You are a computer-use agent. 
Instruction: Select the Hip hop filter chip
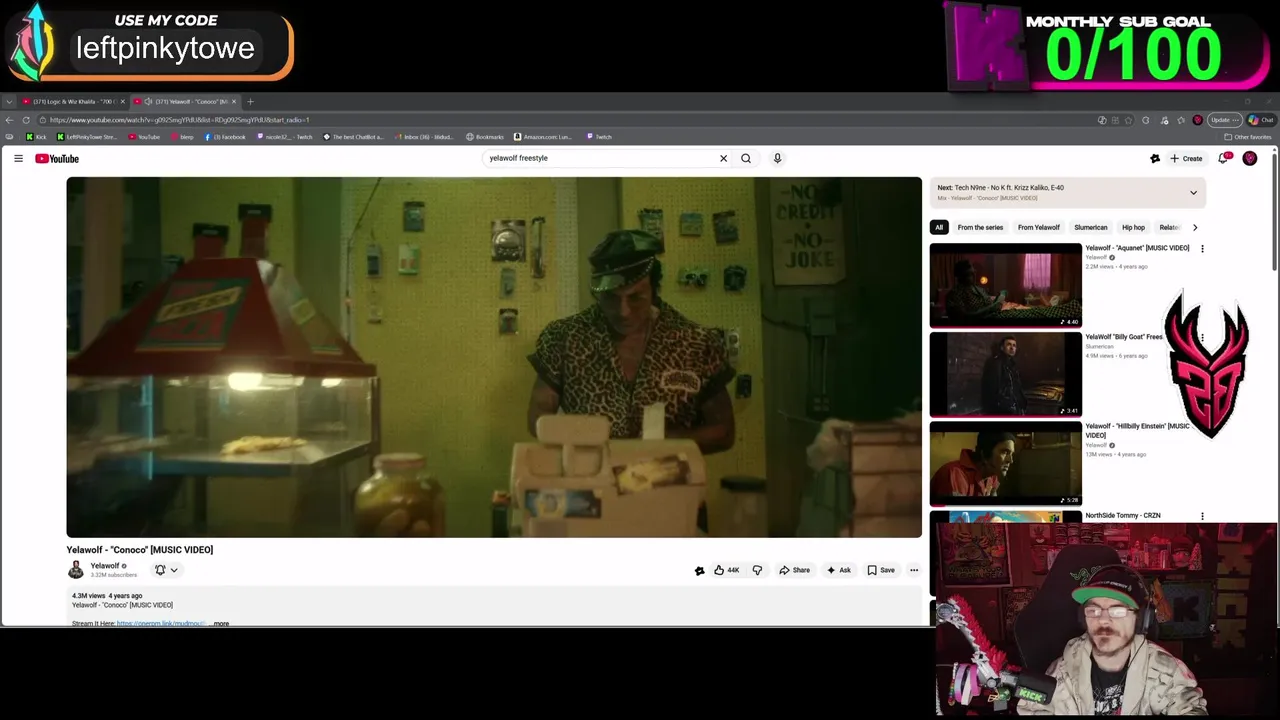coord(1133,227)
